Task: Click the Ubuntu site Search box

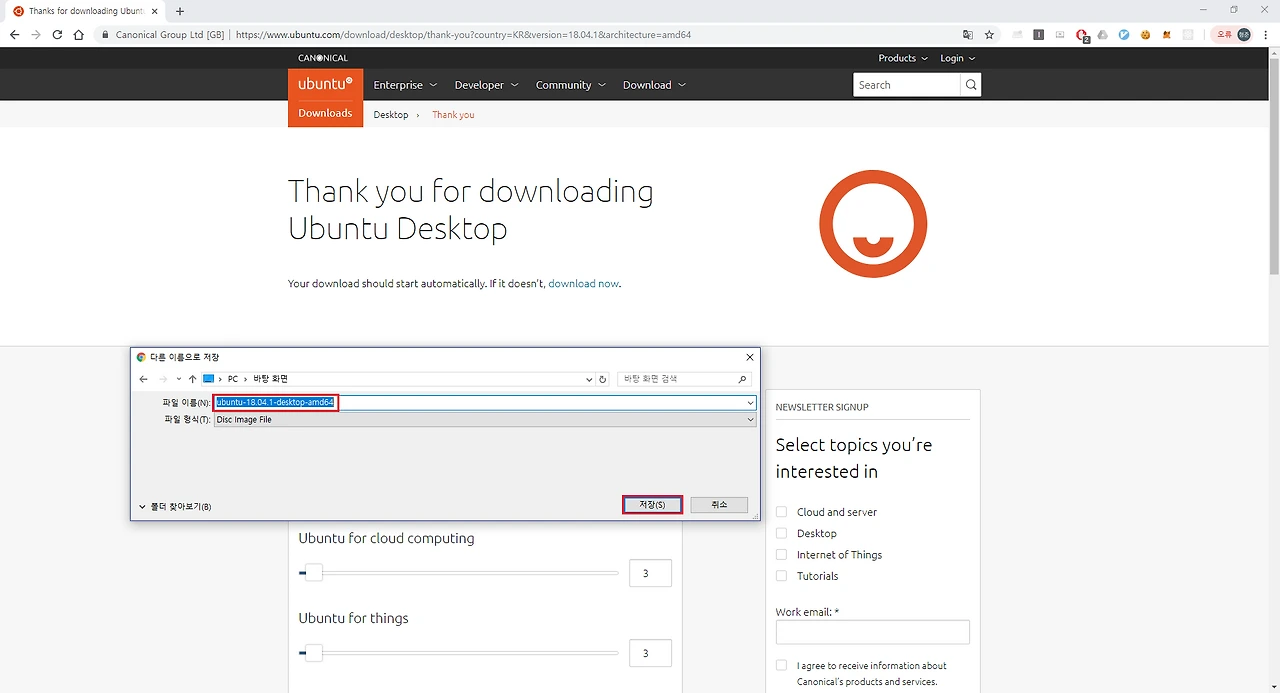Action: point(906,85)
